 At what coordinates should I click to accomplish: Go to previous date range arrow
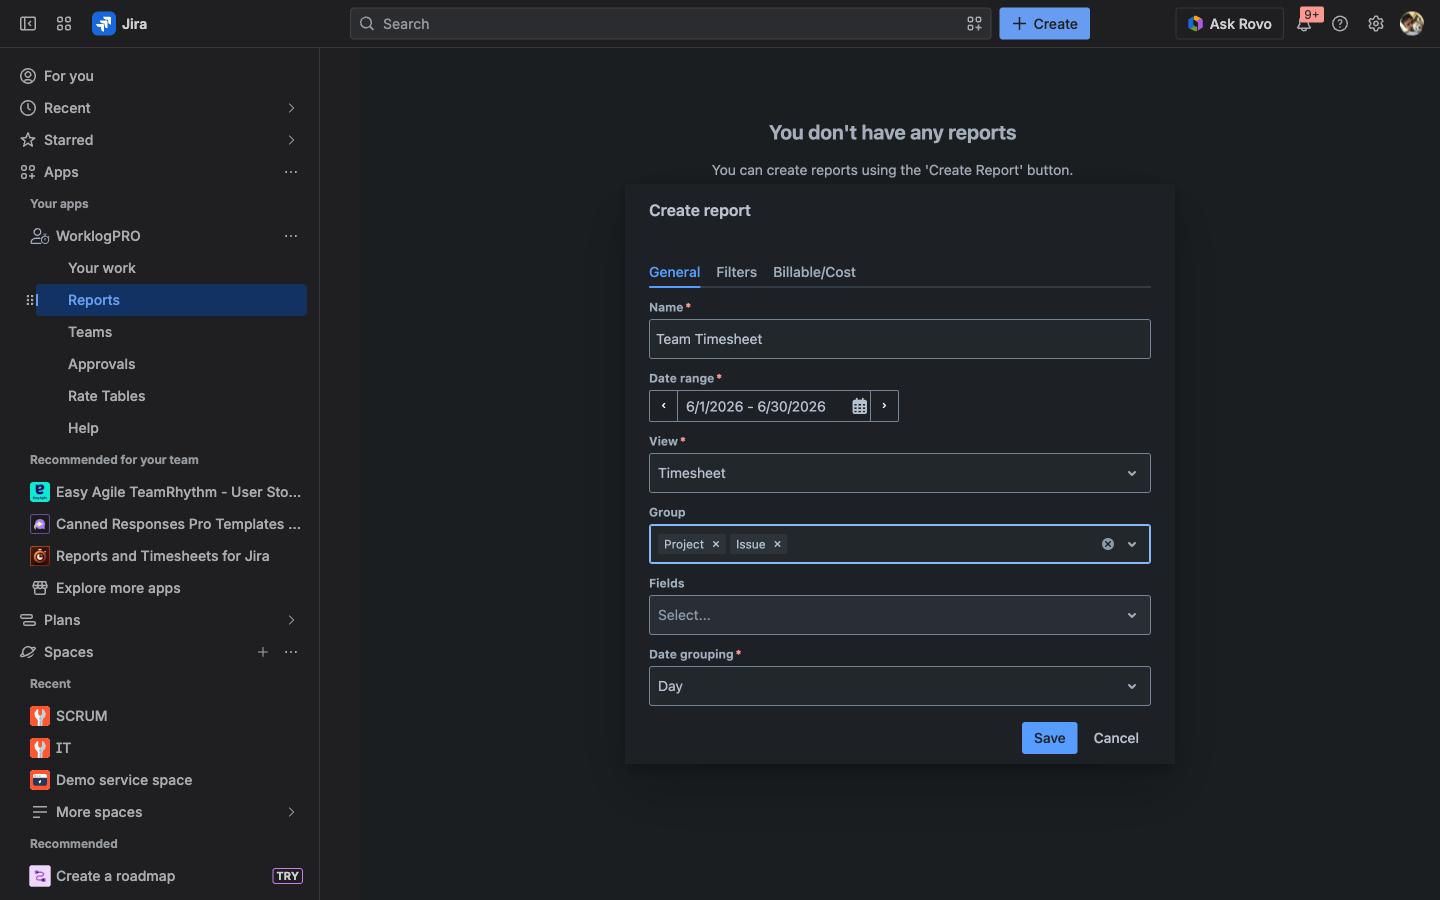click(663, 406)
